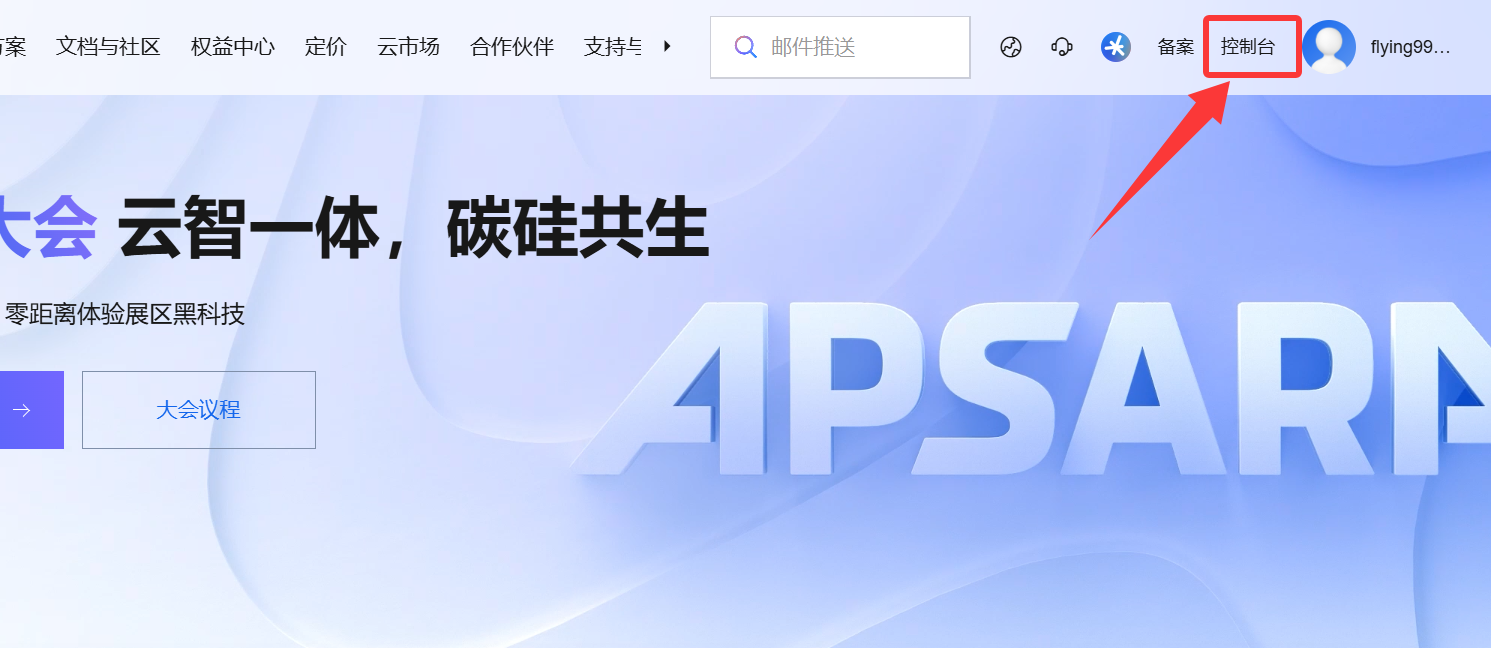The image size is (1491, 648).
Task: Open the flying99 account name menu
Action: tap(1409, 47)
